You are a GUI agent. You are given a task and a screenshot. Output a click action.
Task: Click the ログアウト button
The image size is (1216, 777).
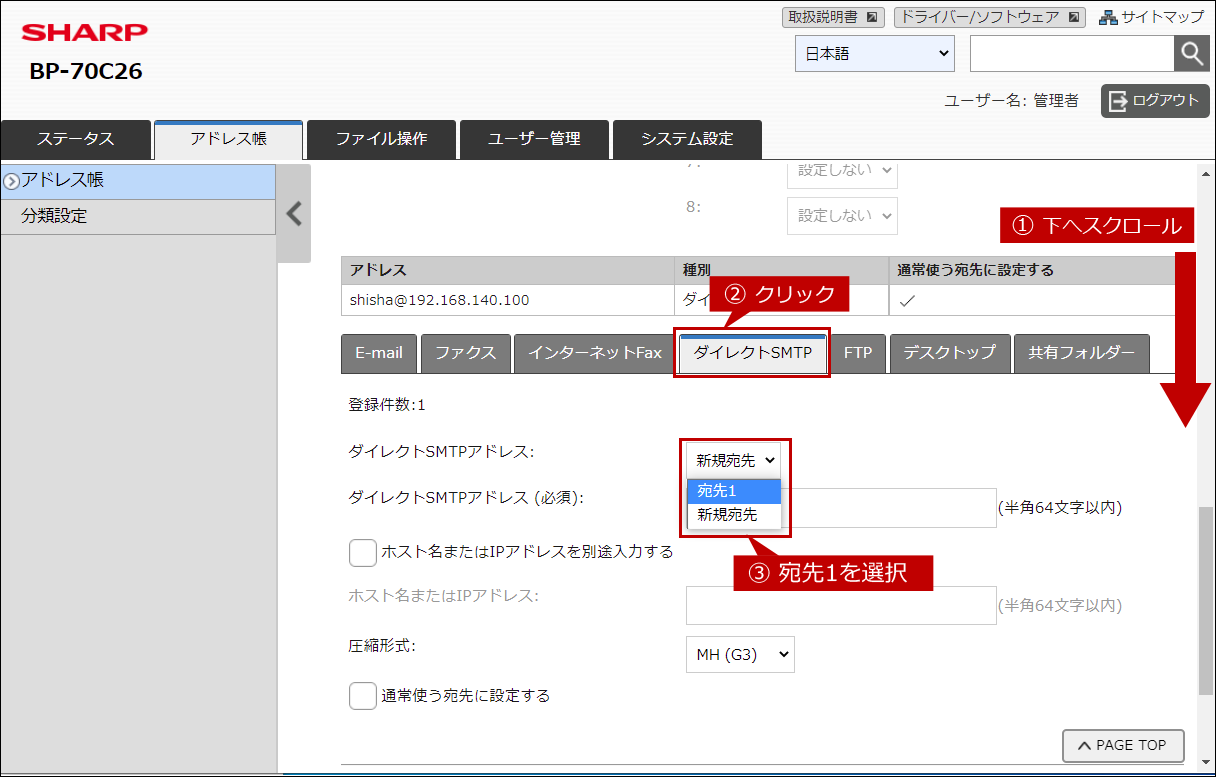(1155, 100)
